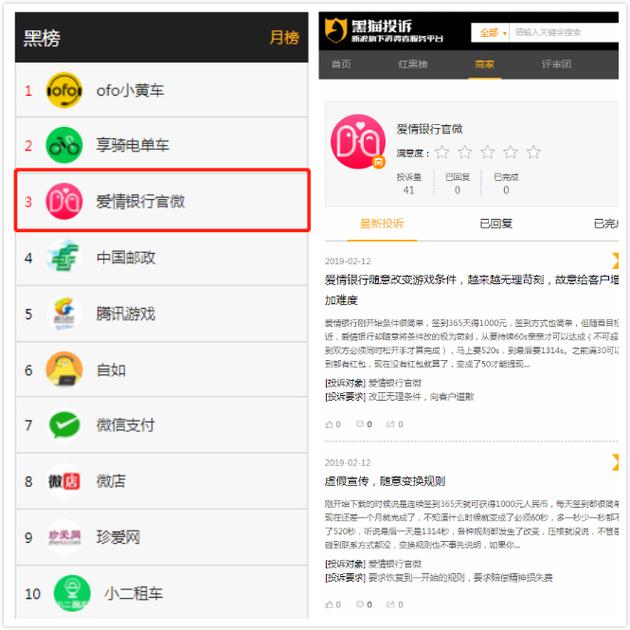630x630 pixels.
Task: Select the 腾讯游戏 logo icon
Action: point(64,313)
